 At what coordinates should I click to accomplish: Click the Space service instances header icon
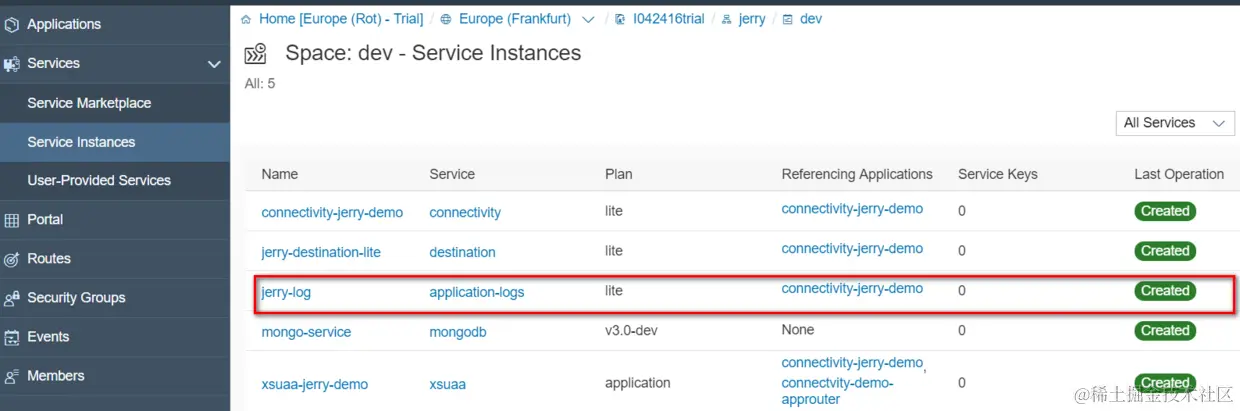(256, 54)
